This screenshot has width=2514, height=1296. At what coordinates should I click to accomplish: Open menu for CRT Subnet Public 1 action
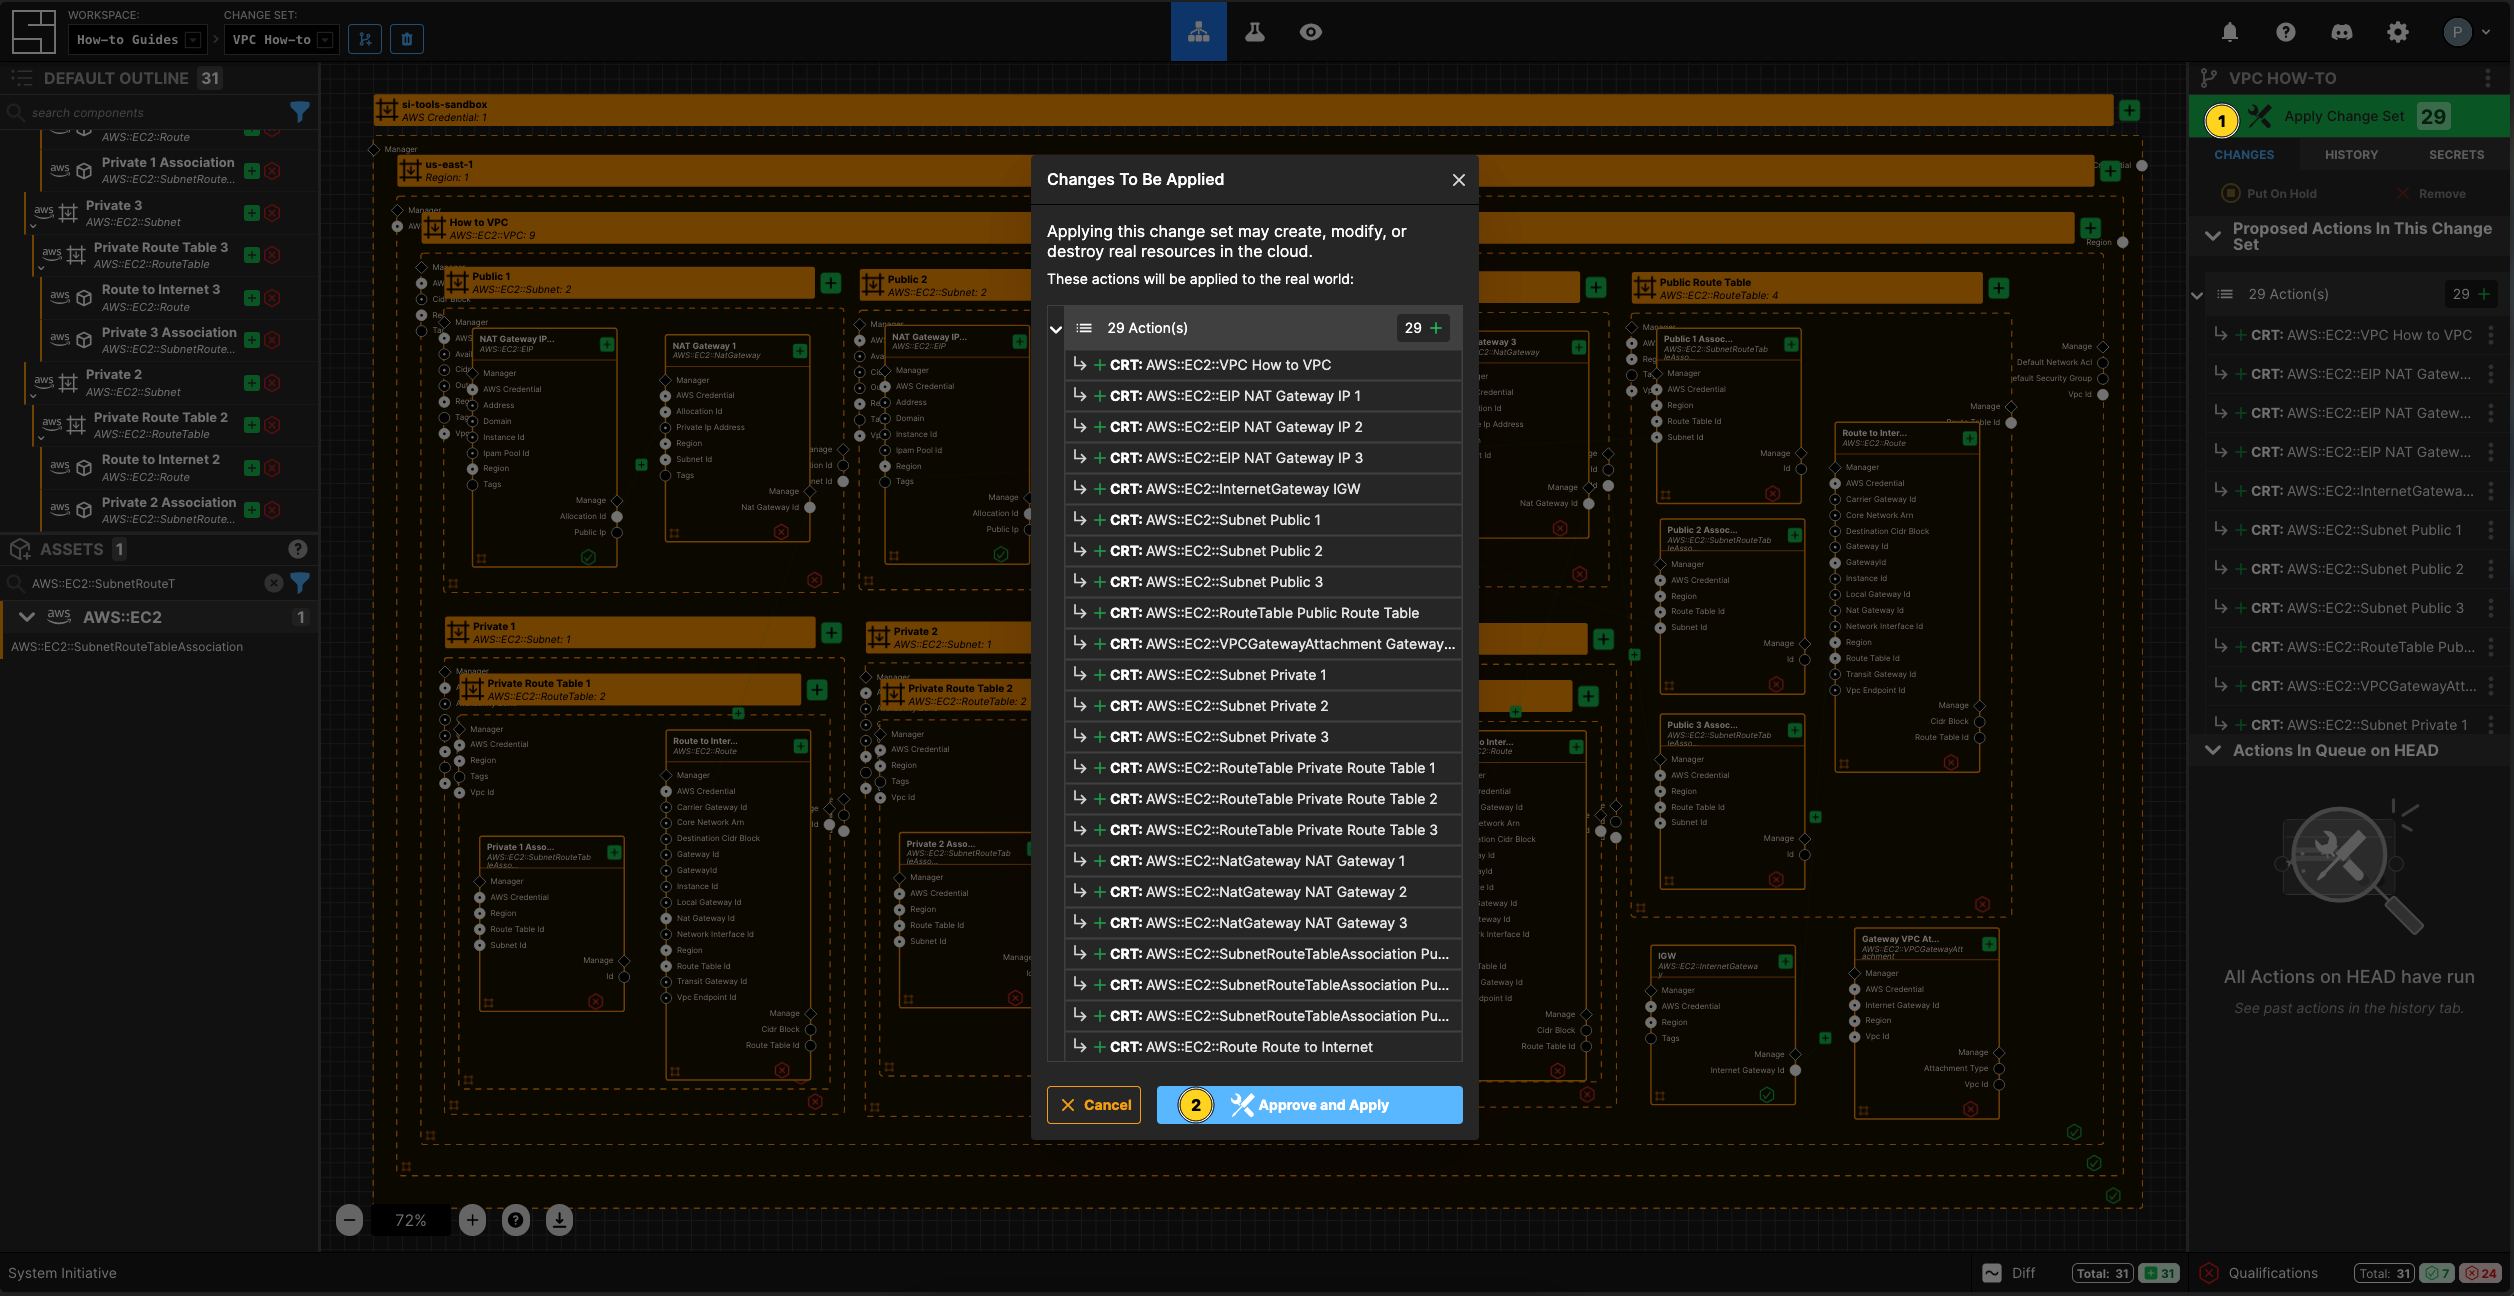coord(2490,530)
